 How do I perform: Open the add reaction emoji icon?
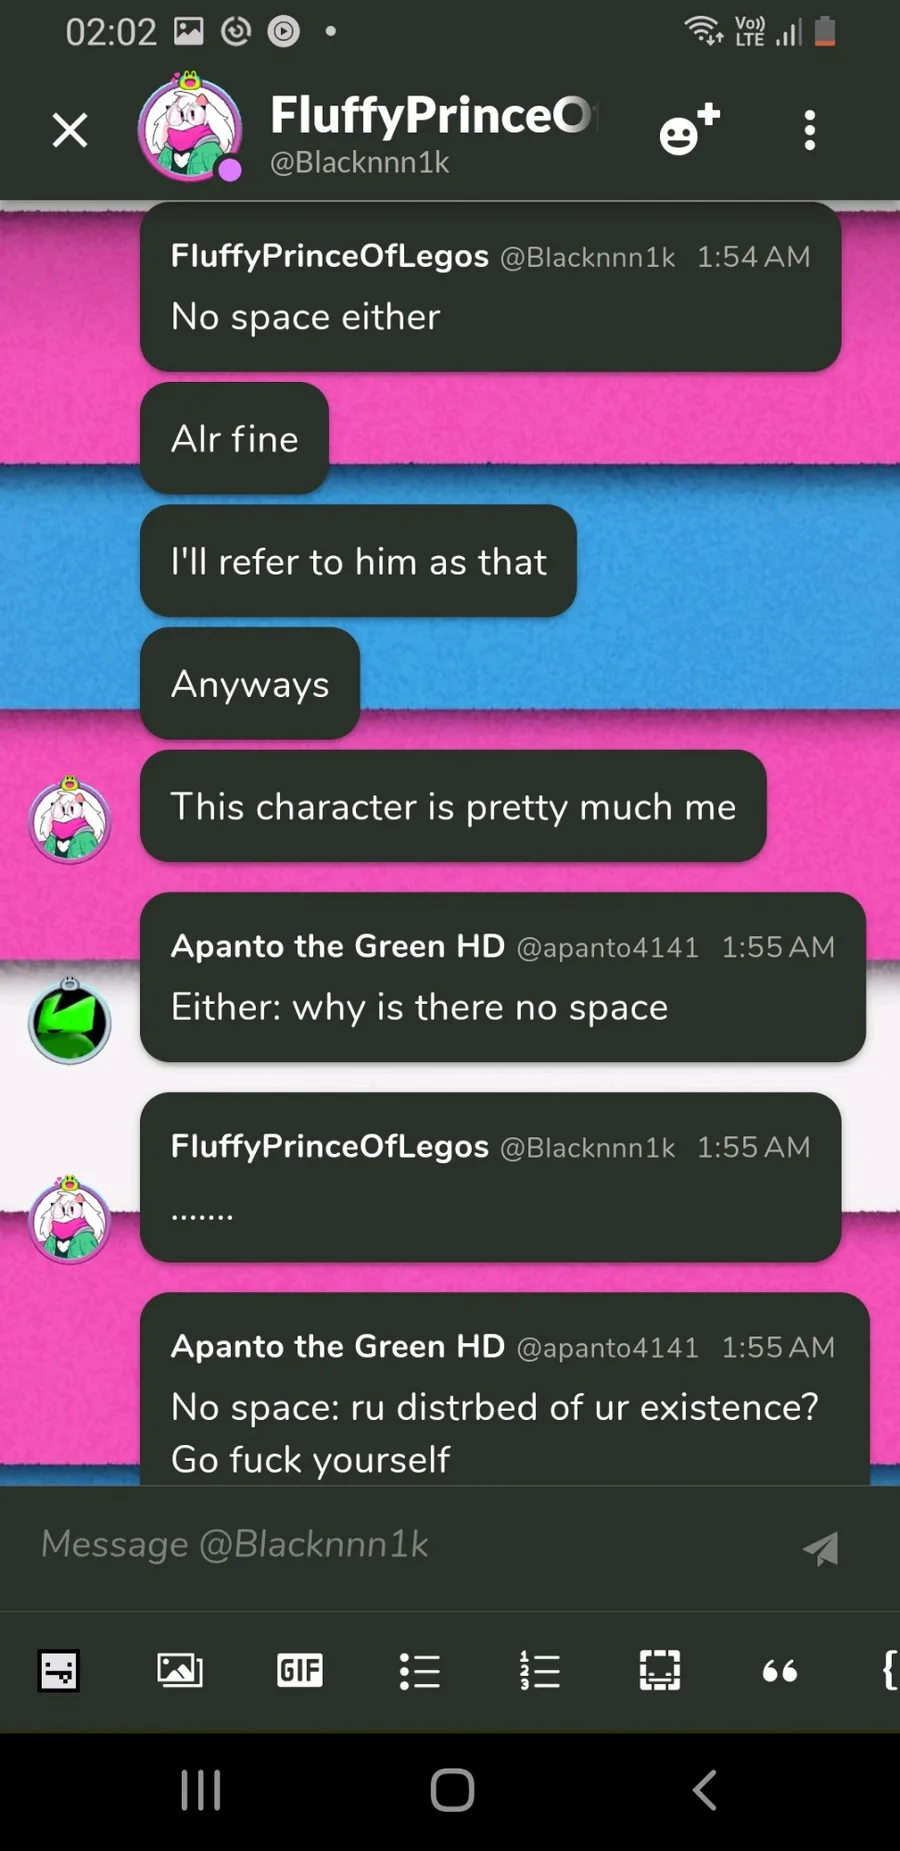(689, 129)
